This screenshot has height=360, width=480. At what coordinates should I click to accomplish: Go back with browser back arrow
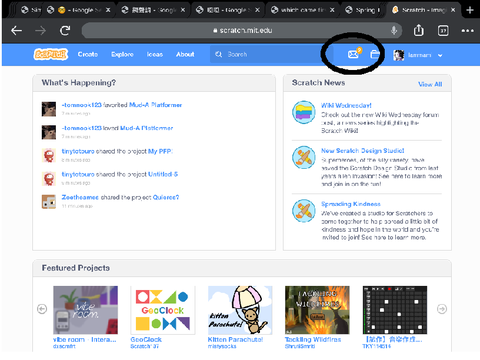pyautogui.click(x=16, y=31)
